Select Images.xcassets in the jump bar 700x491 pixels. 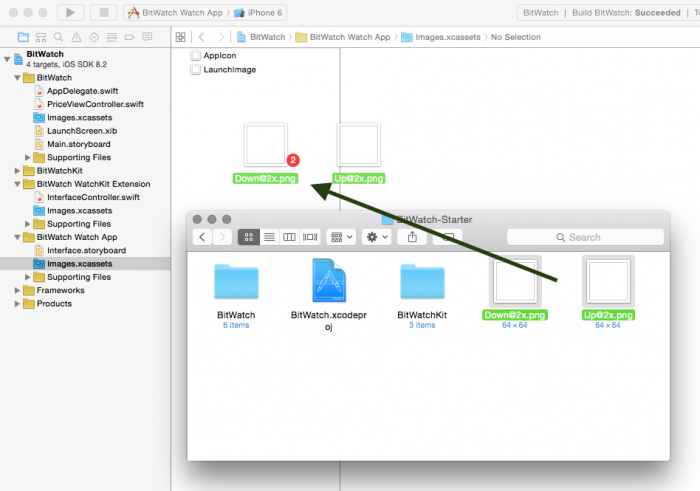click(x=441, y=37)
